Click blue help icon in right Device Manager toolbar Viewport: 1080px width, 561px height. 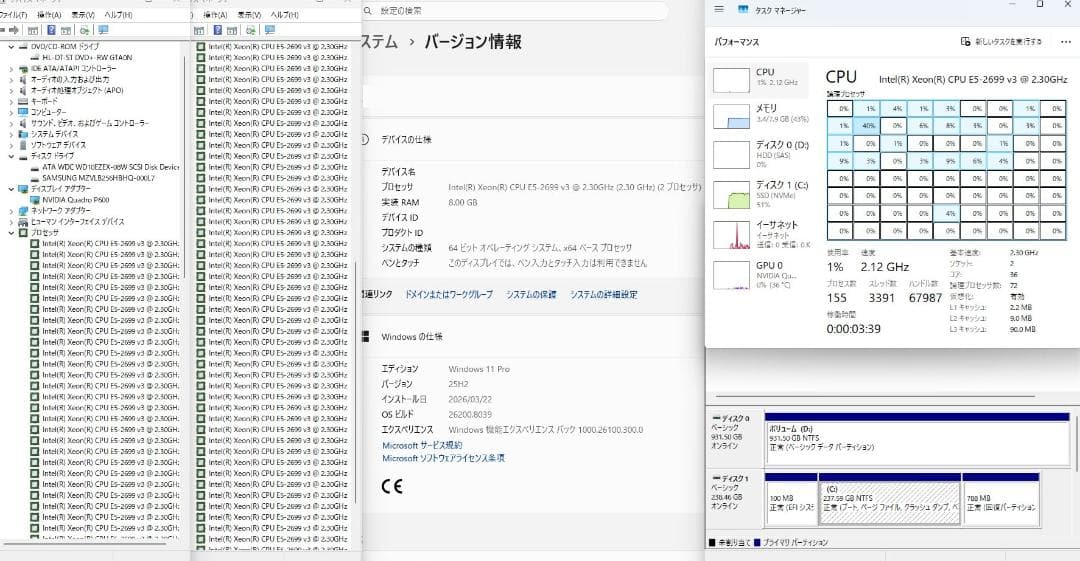pyautogui.click(x=218, y=30)
